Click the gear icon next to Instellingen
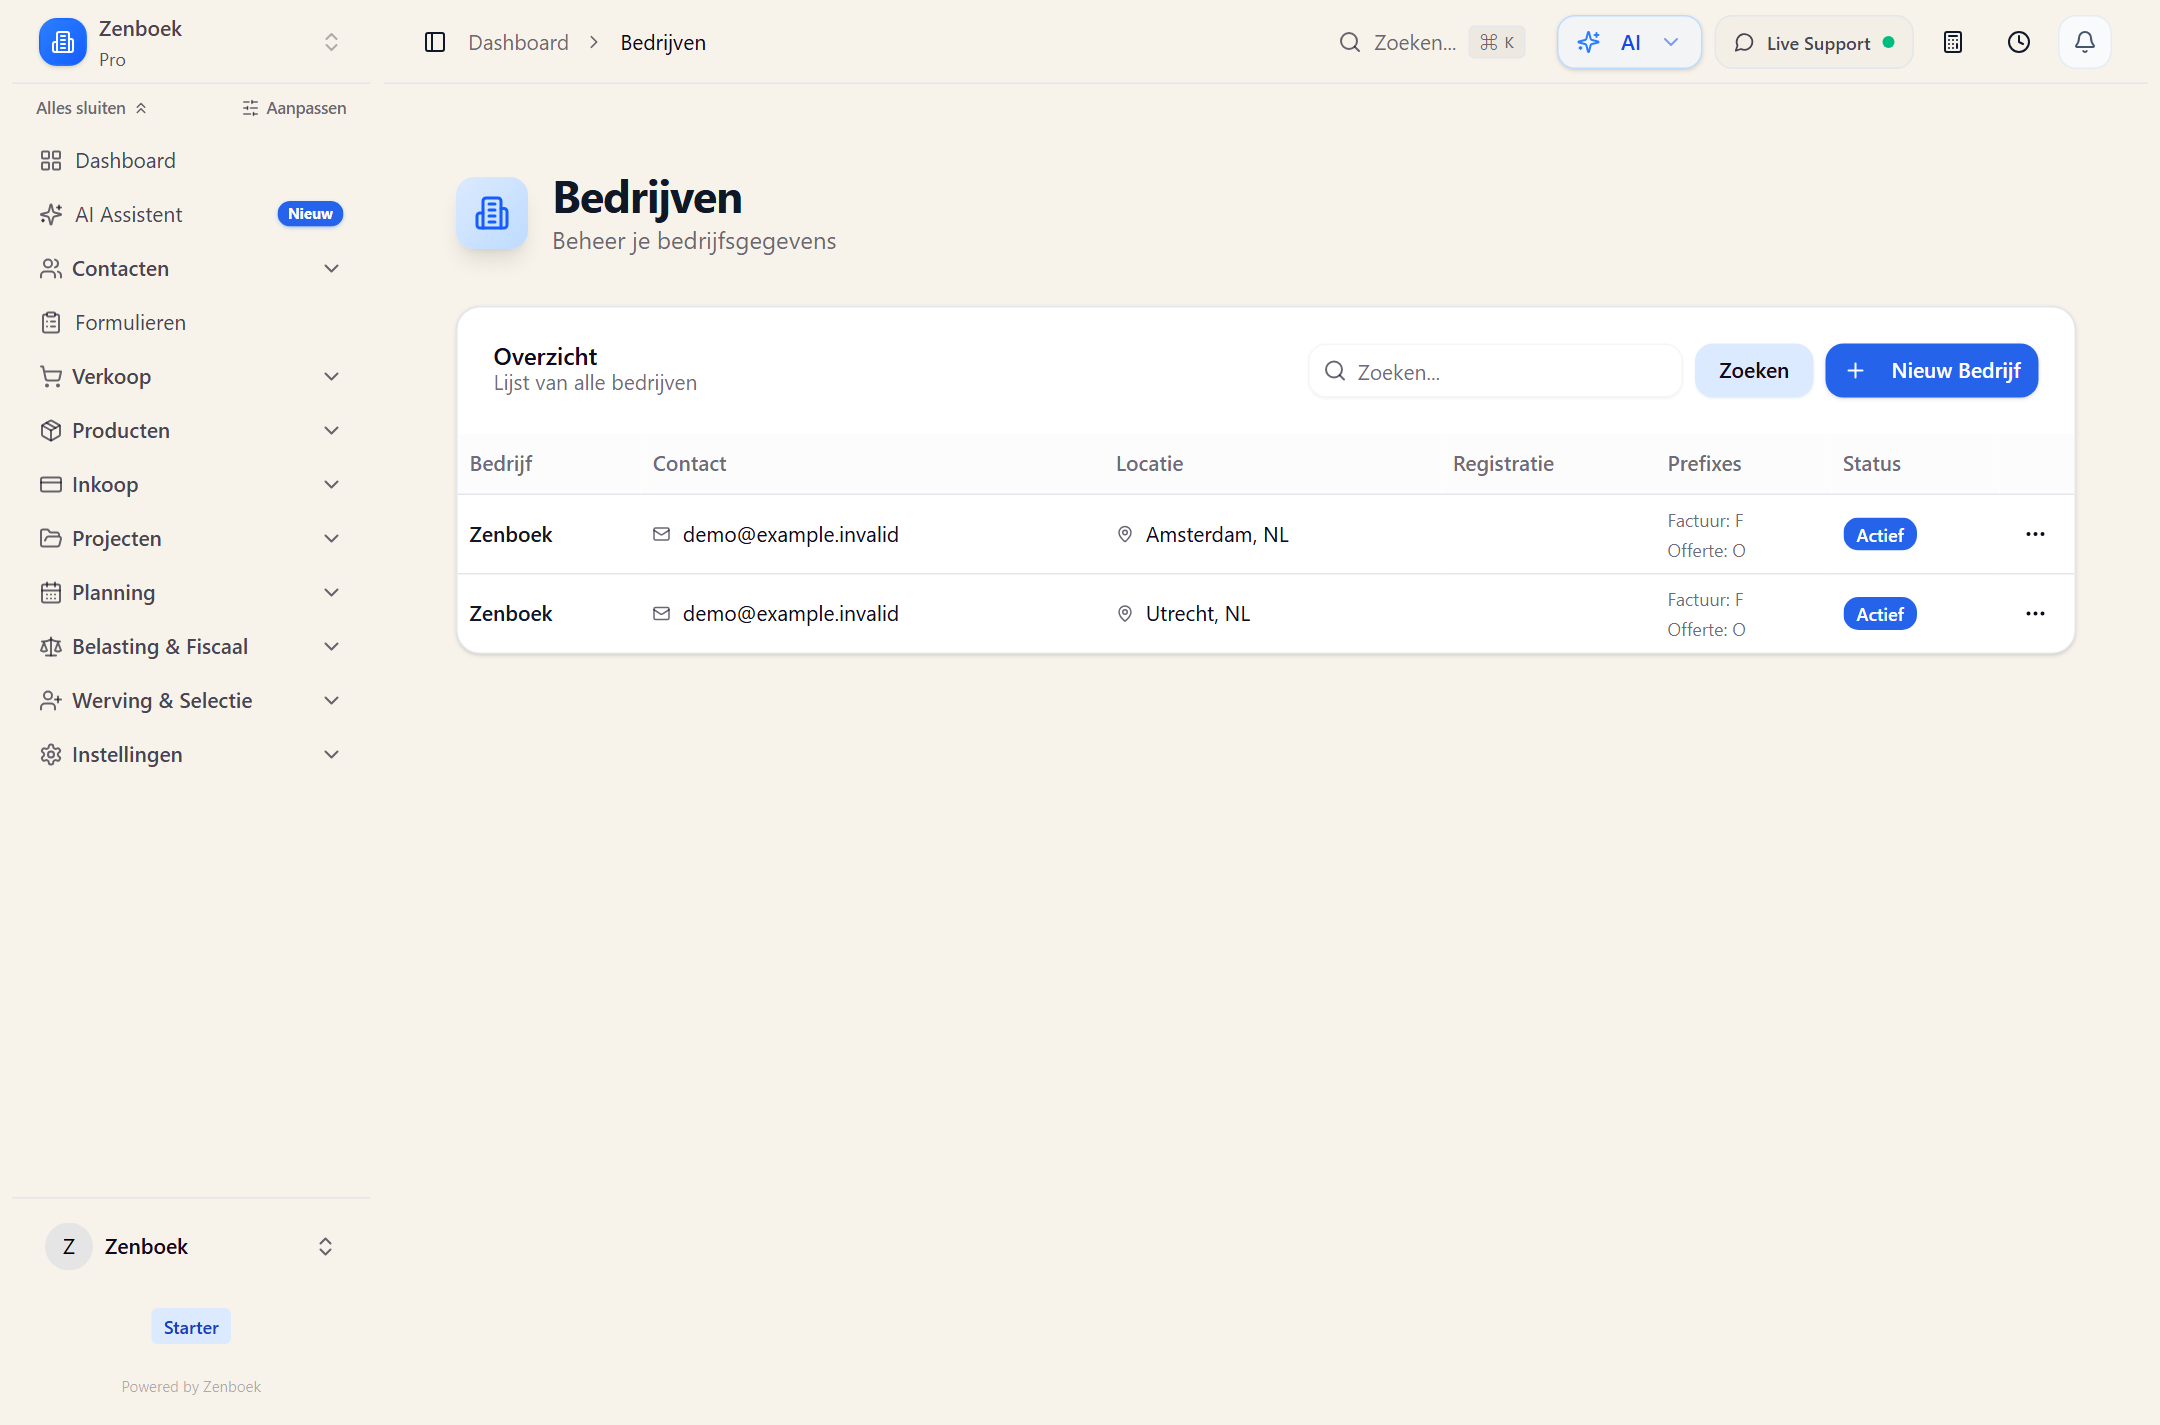This screenshot has height=1425, width=2160. click(x=51, y=754)
